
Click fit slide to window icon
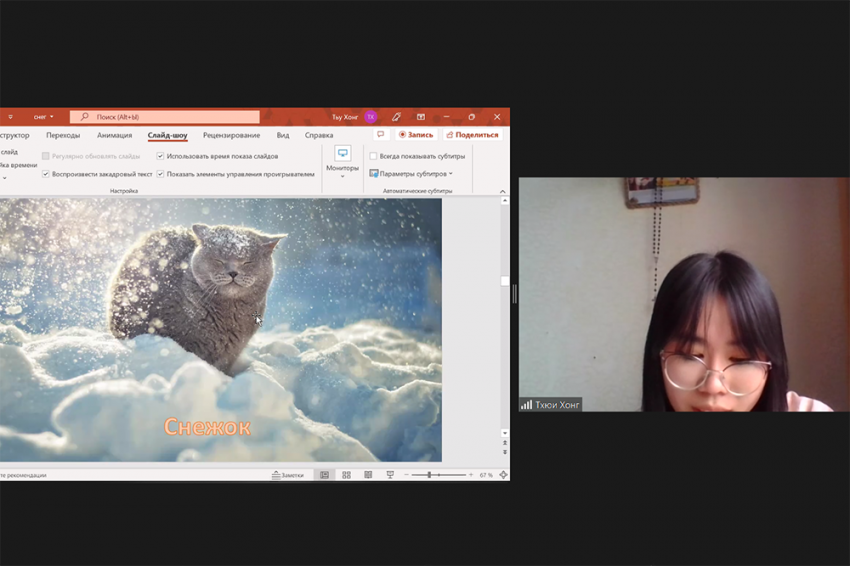click(x=503, y=475)
